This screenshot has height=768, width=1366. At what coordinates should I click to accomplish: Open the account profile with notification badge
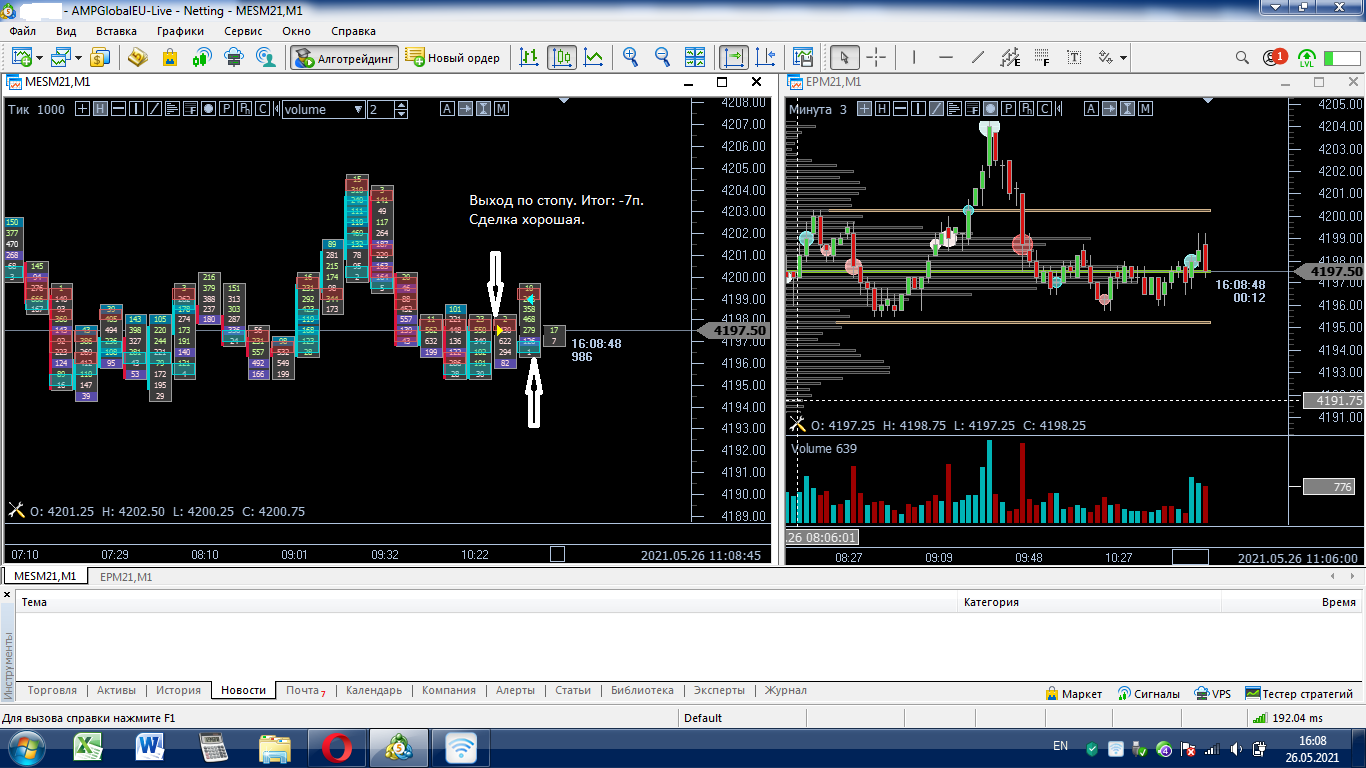tap(1274, 57)
